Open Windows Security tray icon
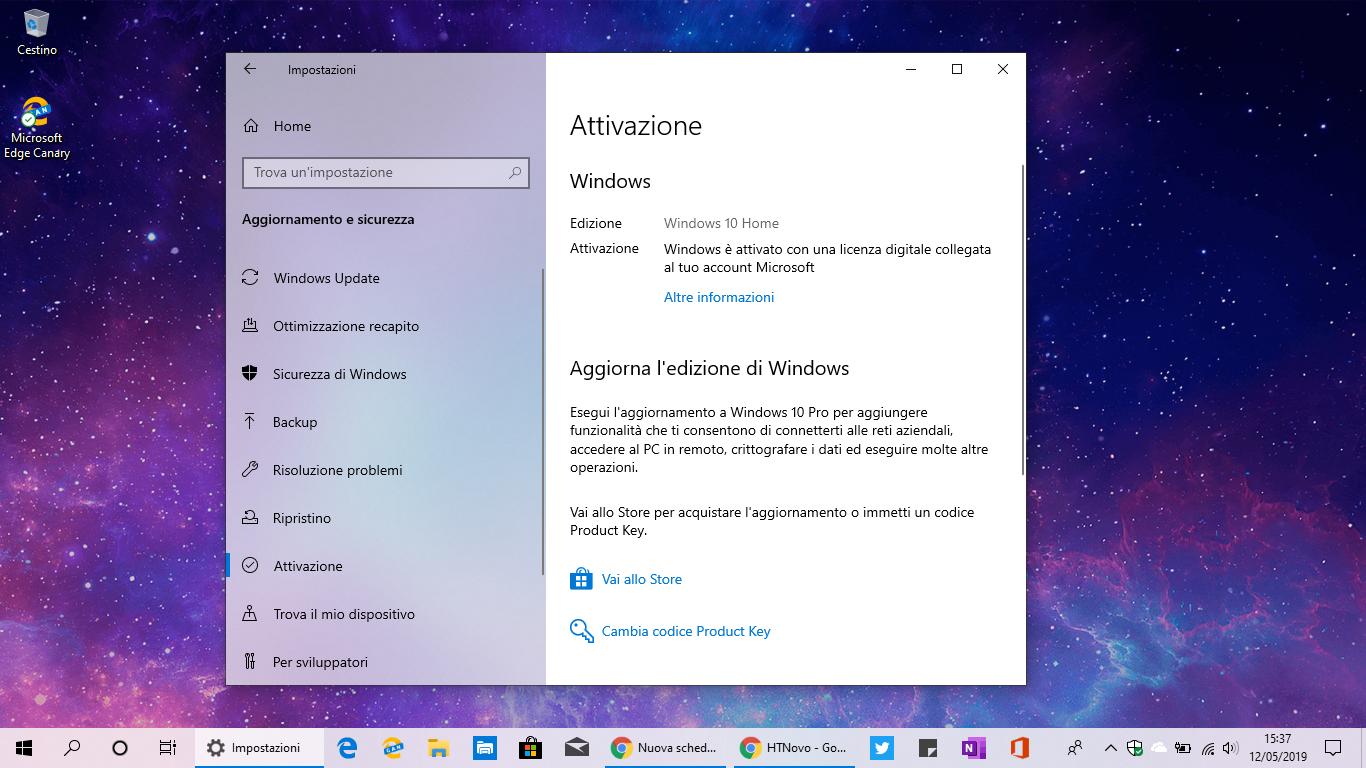 click(x=1135, y=747)
